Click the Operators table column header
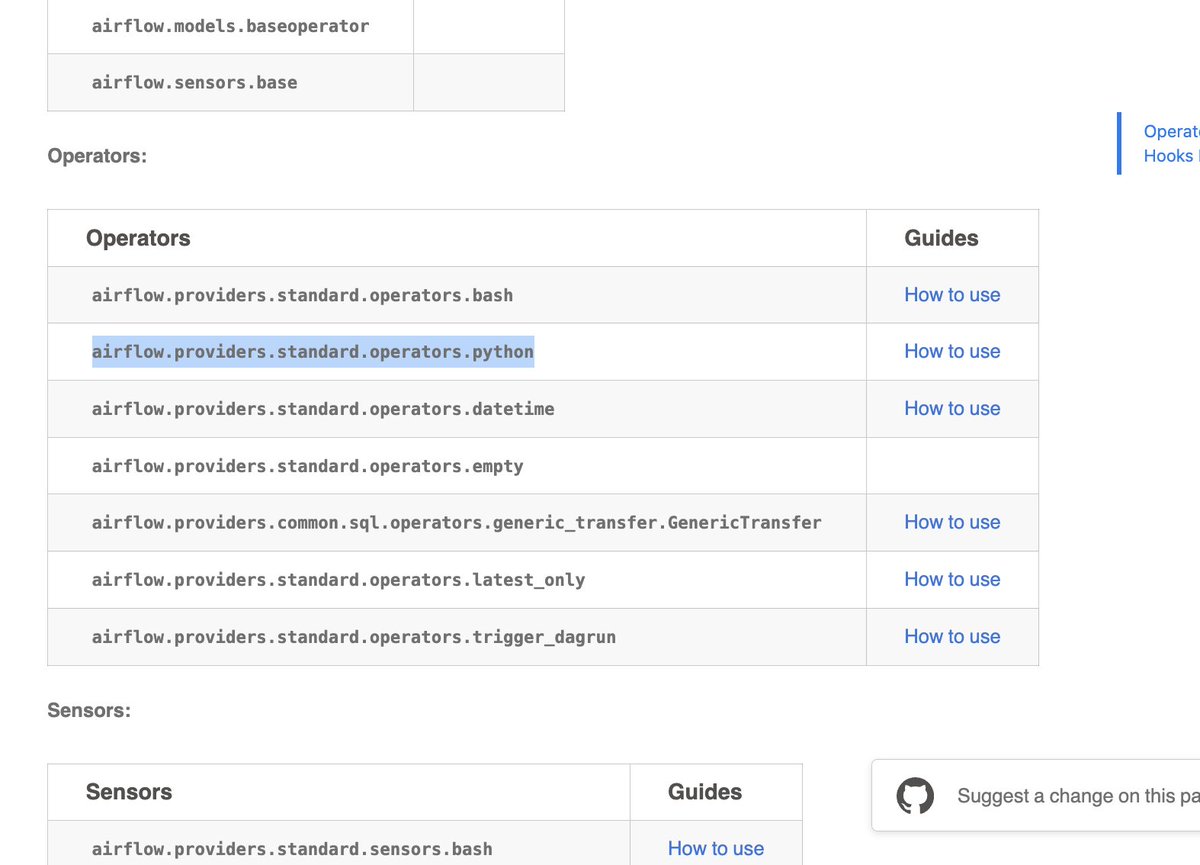Viewport: 1200px width, 865px height. point(138,238)
